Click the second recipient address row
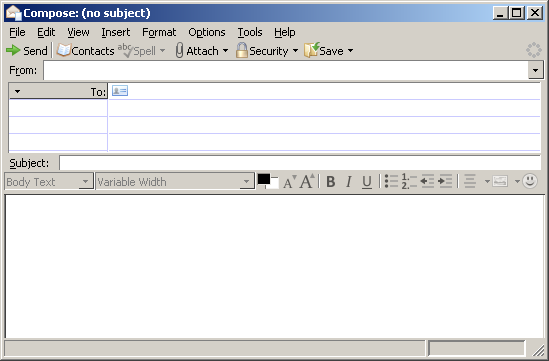This screenshot has width=549, height=361. coord(324,108)
